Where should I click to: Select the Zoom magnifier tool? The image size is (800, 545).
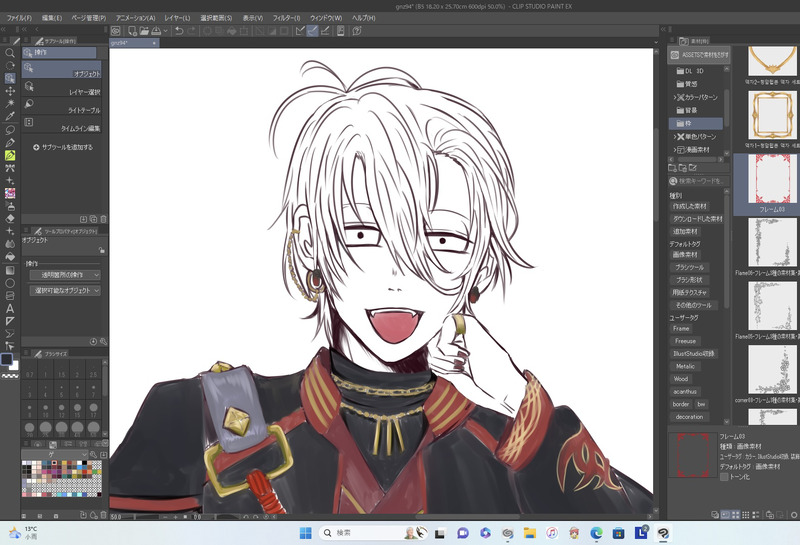[x=10, y=53]
